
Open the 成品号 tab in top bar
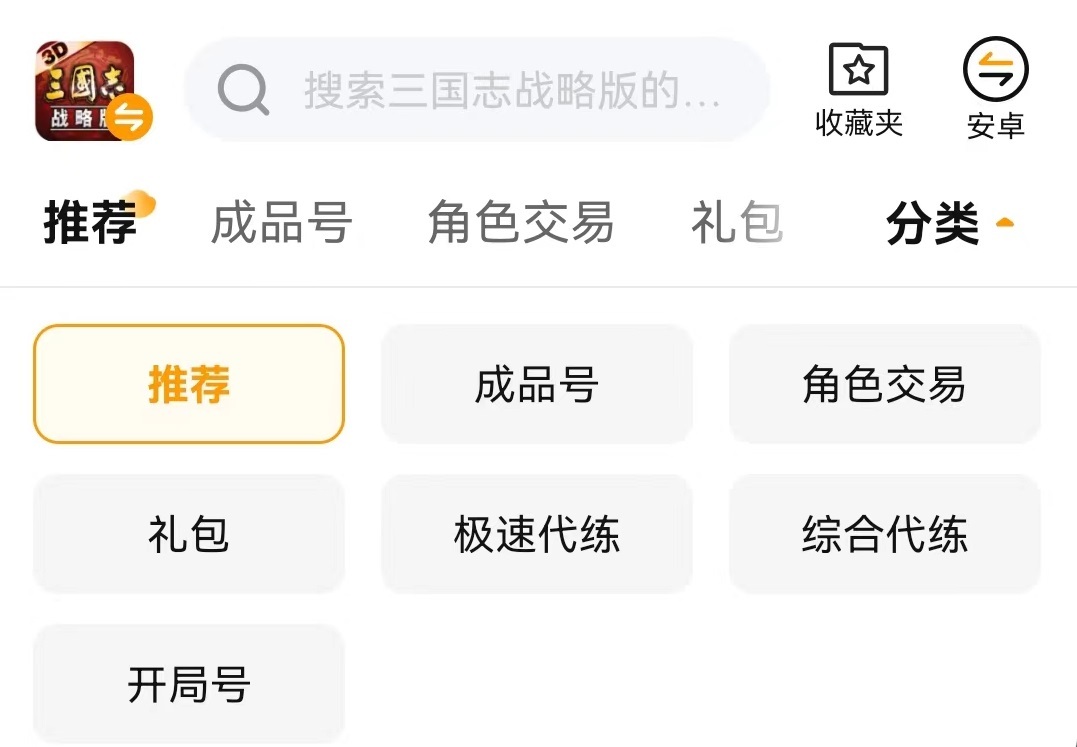click(x=281, y=222)
